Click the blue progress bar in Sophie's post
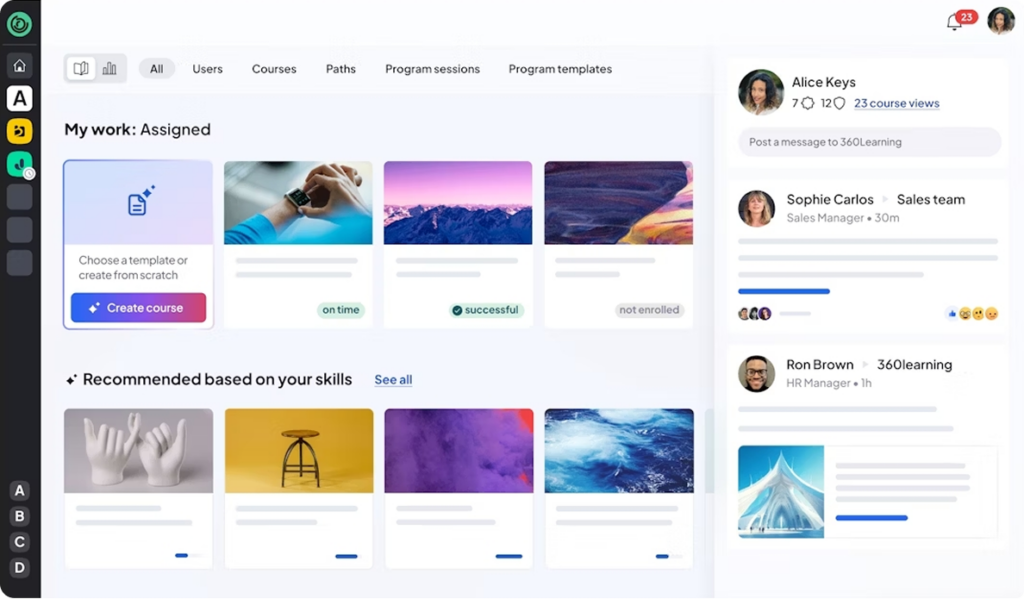The image size is (1024, 599). 784,291
